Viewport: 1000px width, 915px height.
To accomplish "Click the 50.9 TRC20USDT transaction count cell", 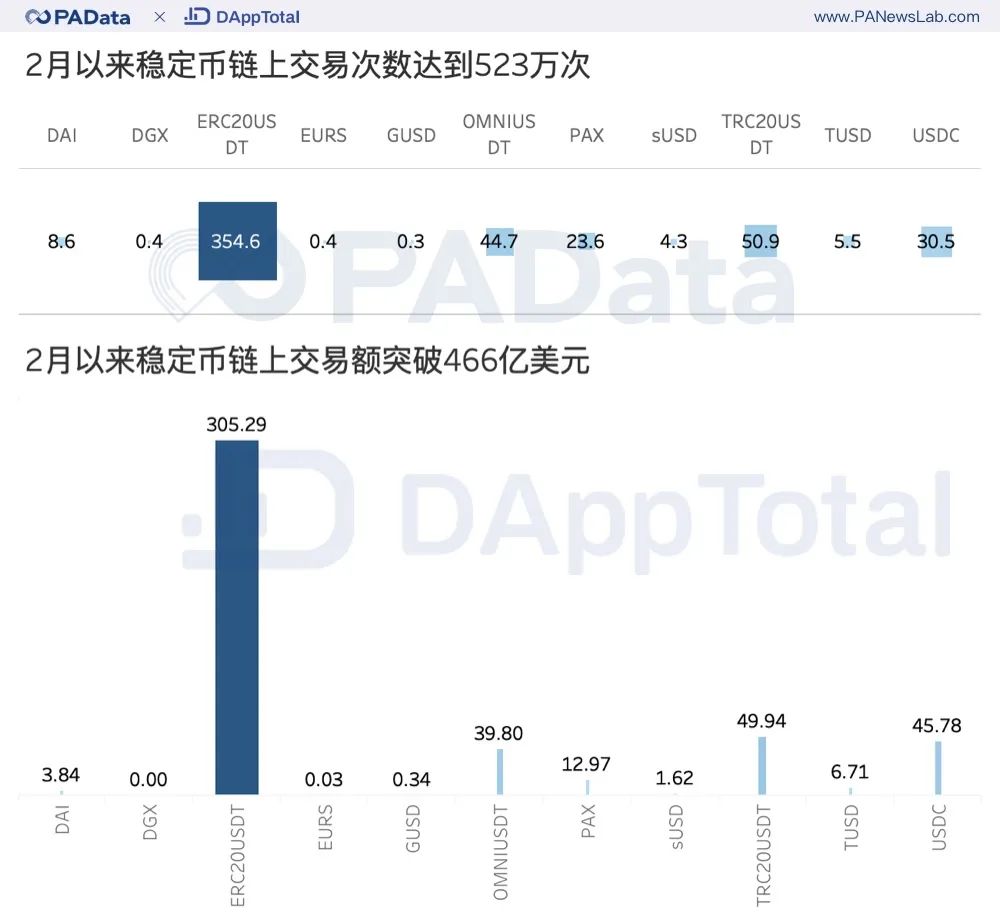I will pyautogui.click(x=760, y=241).
